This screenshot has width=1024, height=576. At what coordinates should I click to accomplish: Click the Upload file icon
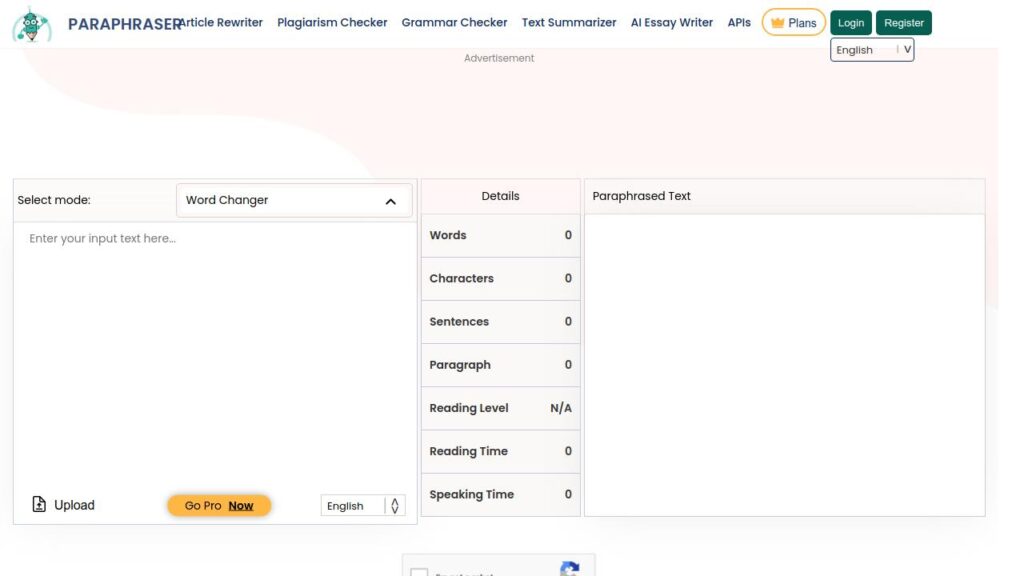click(40, 505)
